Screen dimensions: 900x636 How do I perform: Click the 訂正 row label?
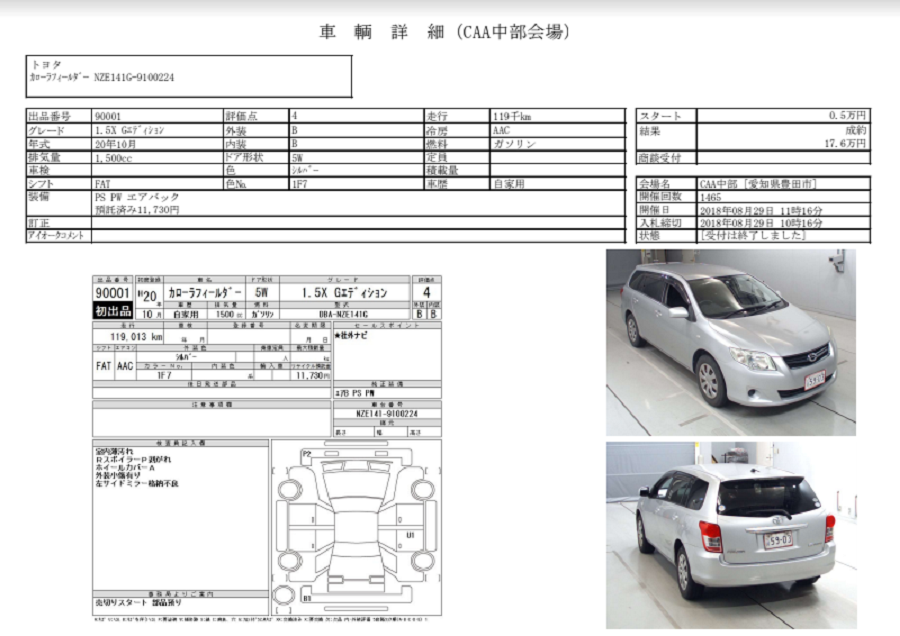(x=38, y=223)
